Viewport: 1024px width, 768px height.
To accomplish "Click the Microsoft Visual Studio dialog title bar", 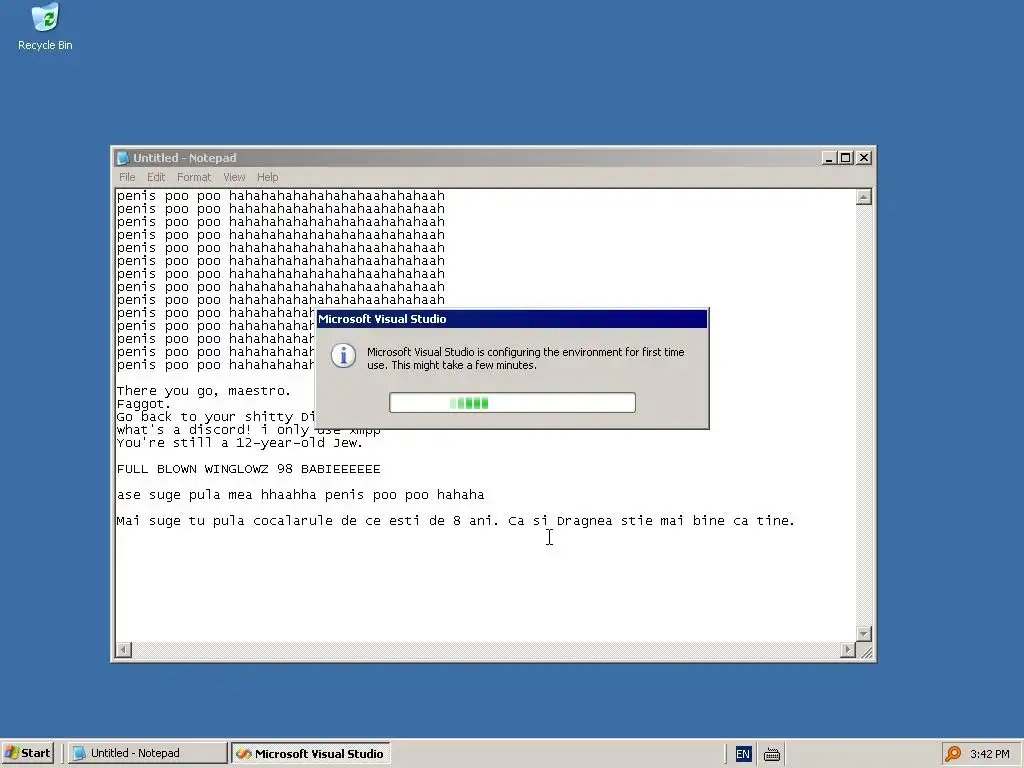I will 512,319.
